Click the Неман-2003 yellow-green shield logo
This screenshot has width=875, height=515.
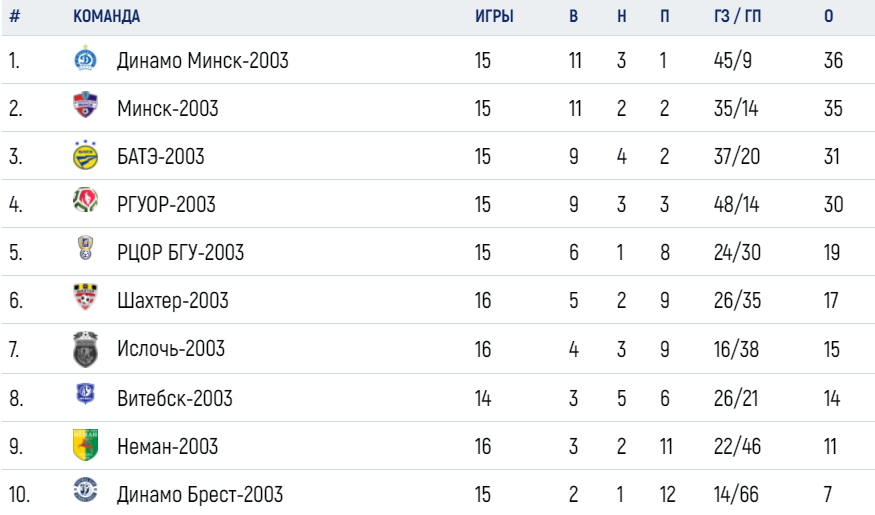coord(85,444)
